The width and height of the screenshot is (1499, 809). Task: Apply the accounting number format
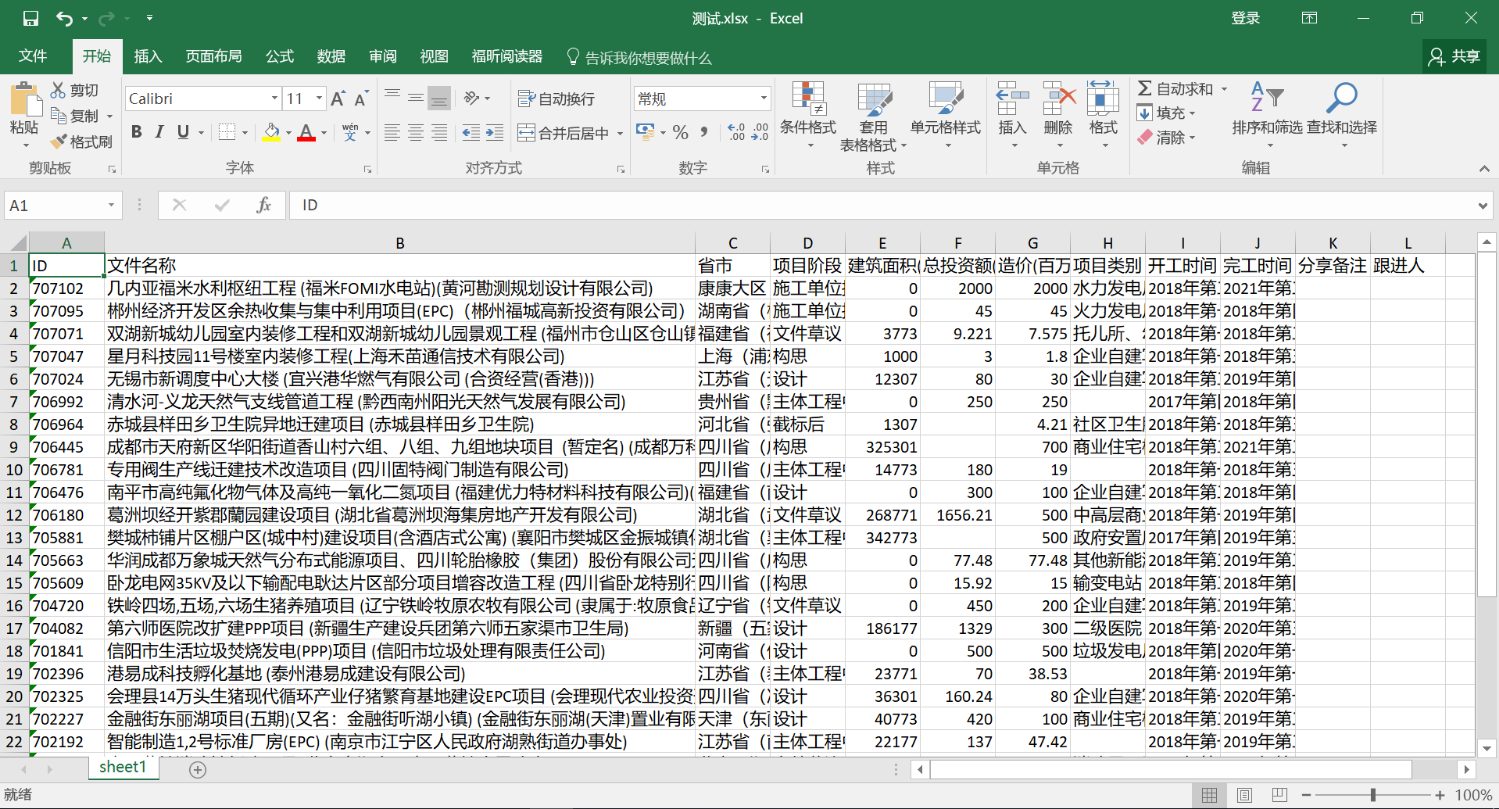pyautogui.click(x=645, y=132)
